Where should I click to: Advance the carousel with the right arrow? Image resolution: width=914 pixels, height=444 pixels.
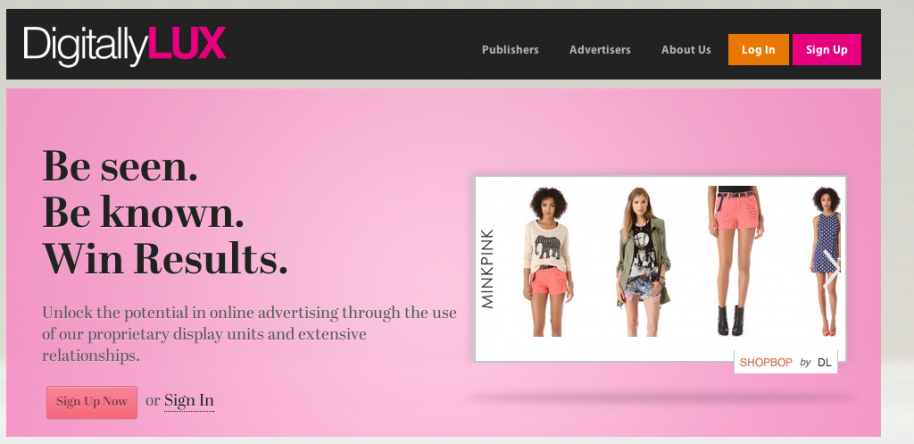(x=831, y=271)
